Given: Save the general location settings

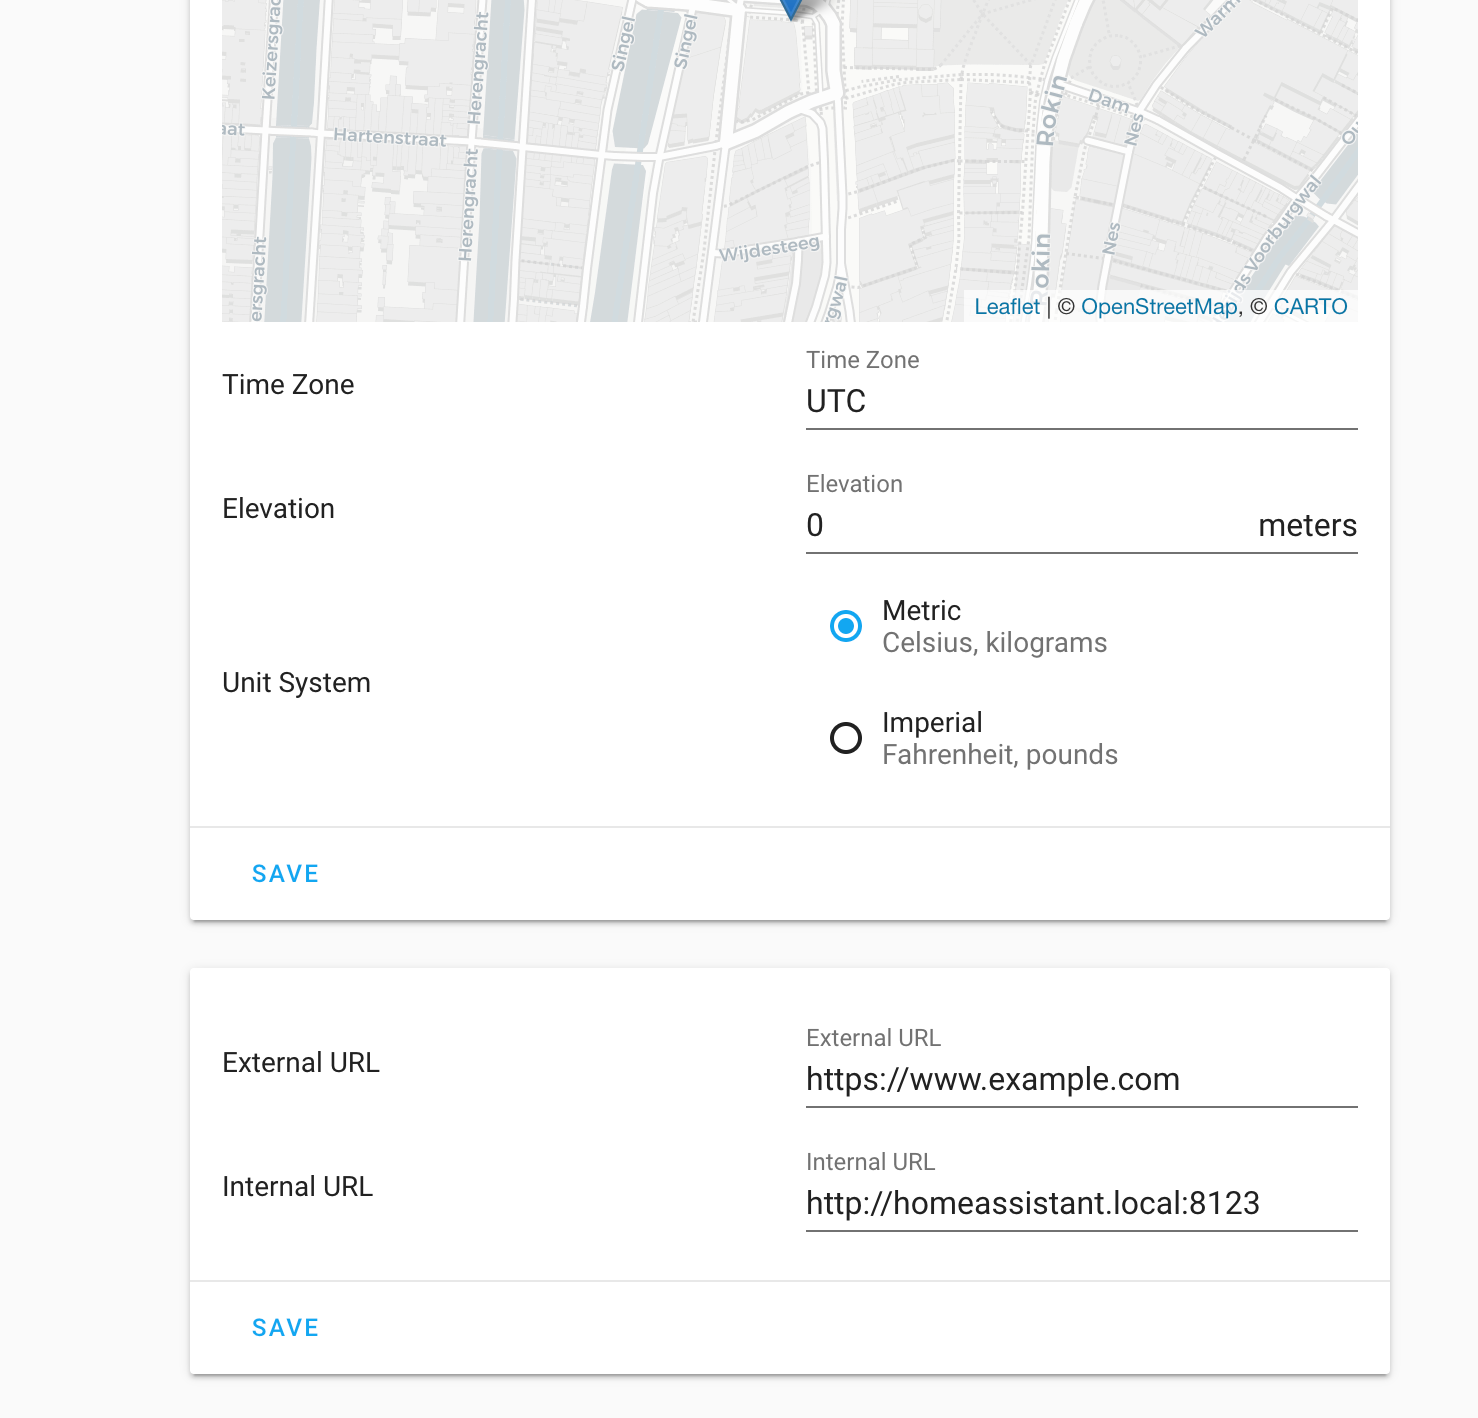Looking at the screenshot, I should pyautogui.click(x=285, y=874).
